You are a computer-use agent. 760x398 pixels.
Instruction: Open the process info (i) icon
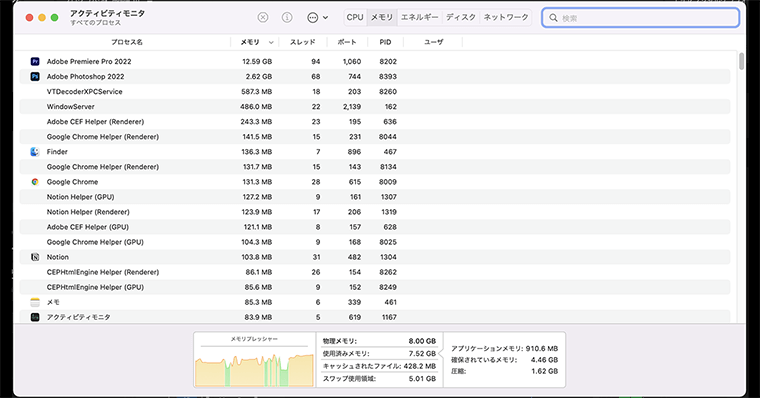[x=287, y=17]
